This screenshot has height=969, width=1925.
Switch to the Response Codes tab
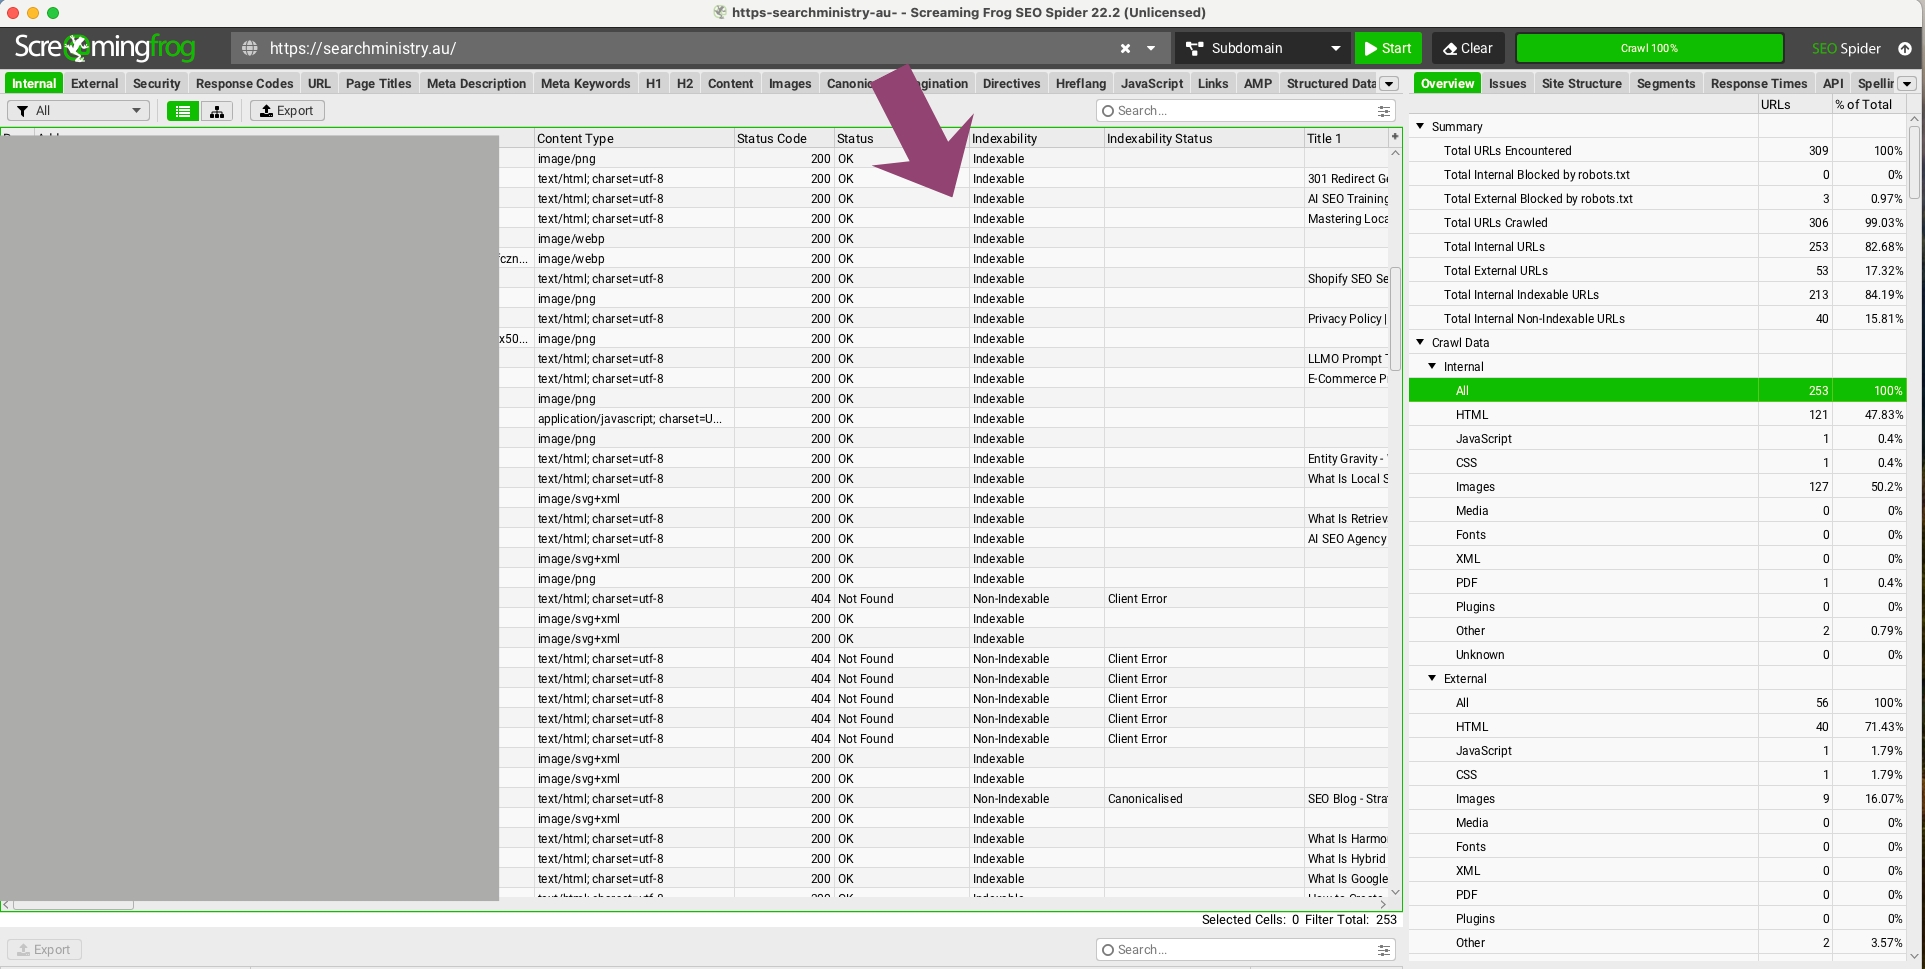tap(244, 83)
